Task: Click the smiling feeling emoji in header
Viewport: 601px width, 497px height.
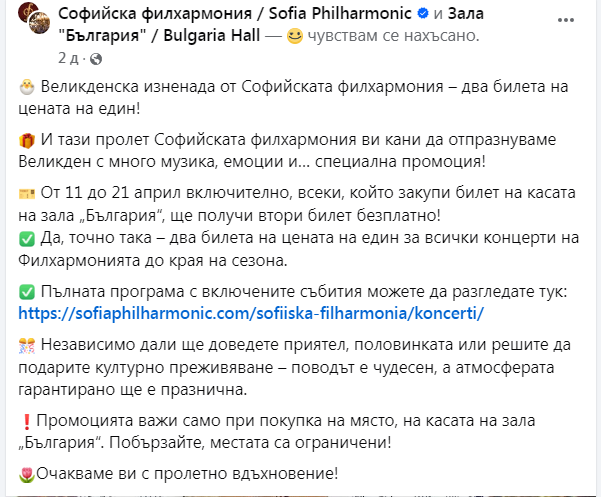Action: pyautogui.click(x=295, y=36)
